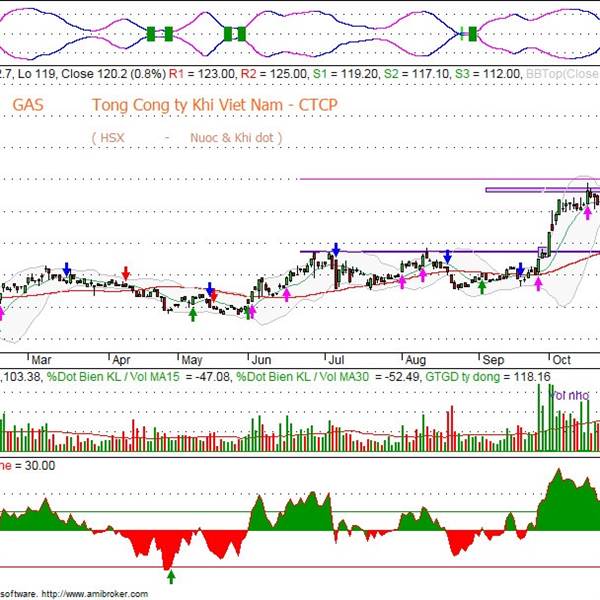Click the small purple breakout box on resistance line
The image size is (600, 600).
[543, 252]
